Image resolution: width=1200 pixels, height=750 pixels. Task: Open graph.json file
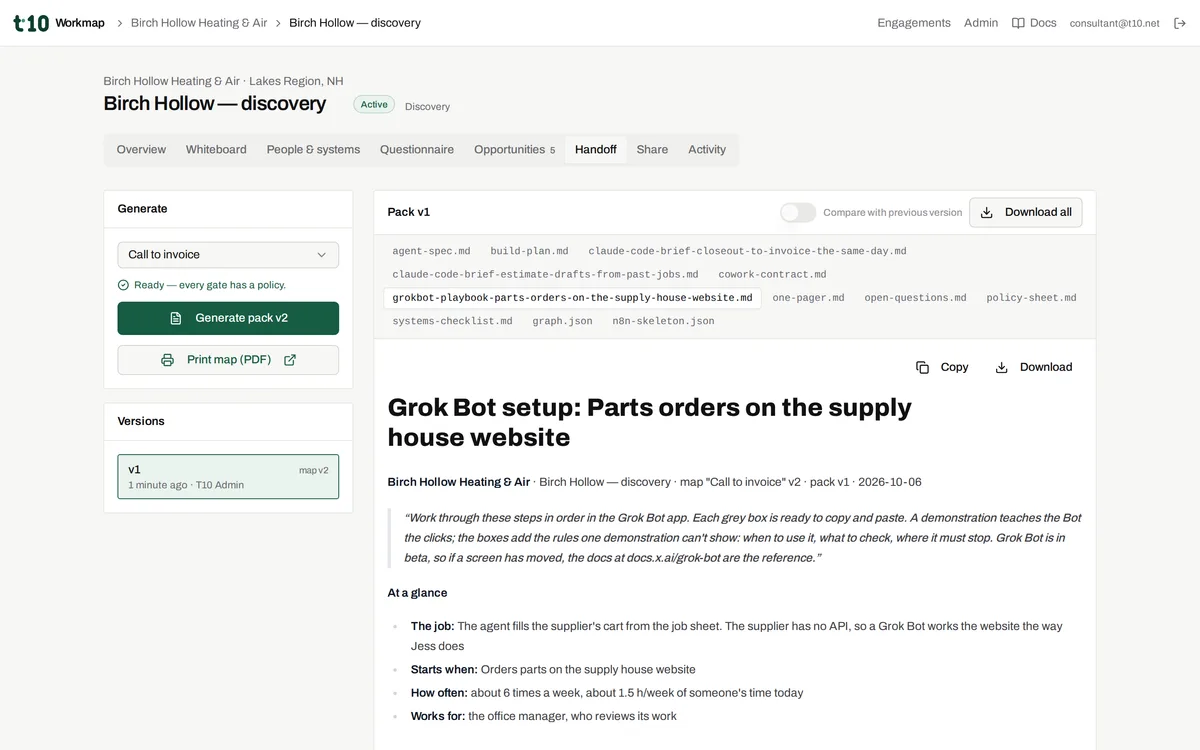(562, 321)
